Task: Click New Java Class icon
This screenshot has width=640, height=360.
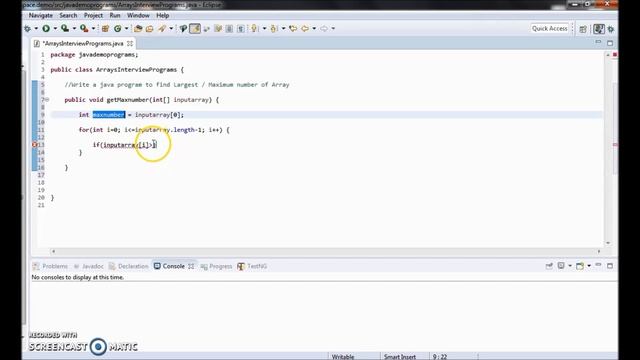Action: (118, 29)
